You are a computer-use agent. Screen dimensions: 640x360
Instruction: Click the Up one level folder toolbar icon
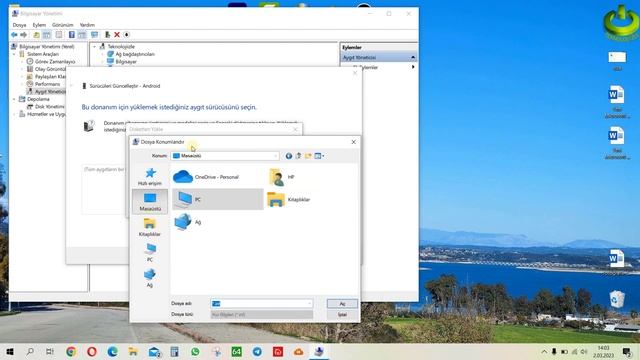pyautogui.click(x=36, y=35)
